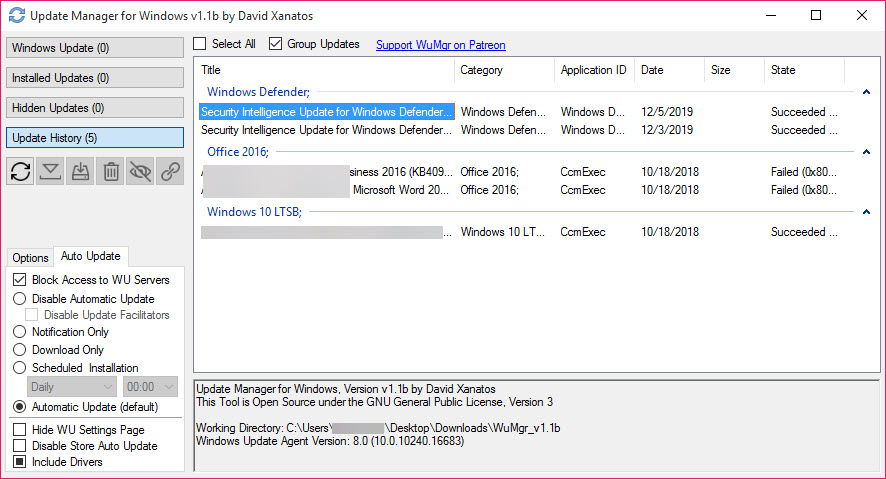This screenshot has height=479, width=886.
Task: Open the 00:00 time dropdown
Action: (x=150, y=387)
